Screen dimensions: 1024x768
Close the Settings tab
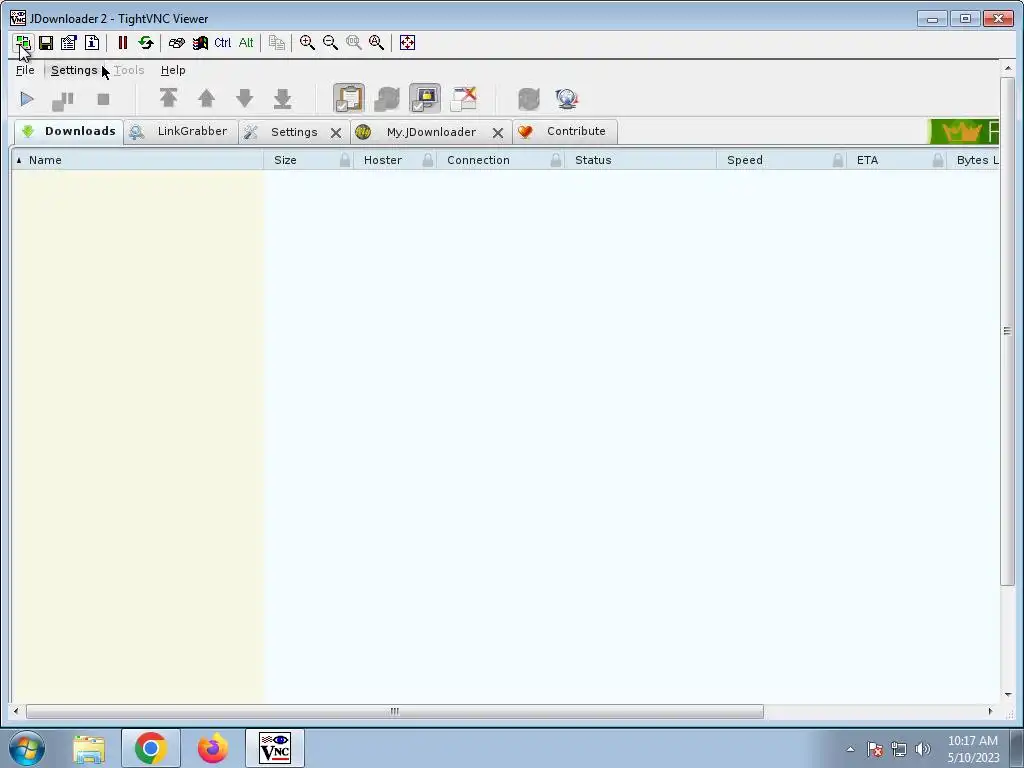coord(336,133)
